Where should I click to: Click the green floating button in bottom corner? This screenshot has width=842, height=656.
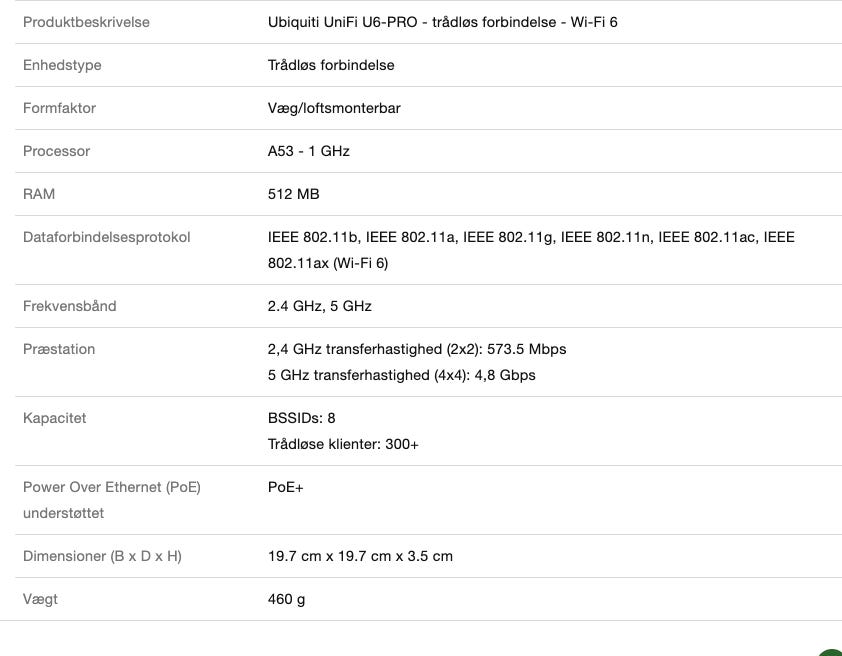click(832, 650)
